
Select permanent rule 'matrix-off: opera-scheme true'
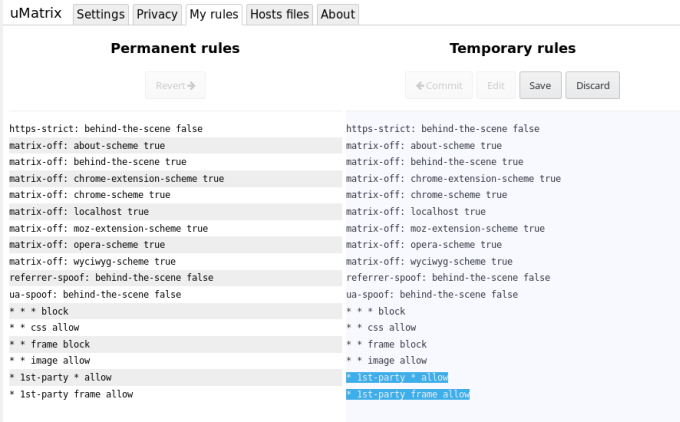[176, 245]
